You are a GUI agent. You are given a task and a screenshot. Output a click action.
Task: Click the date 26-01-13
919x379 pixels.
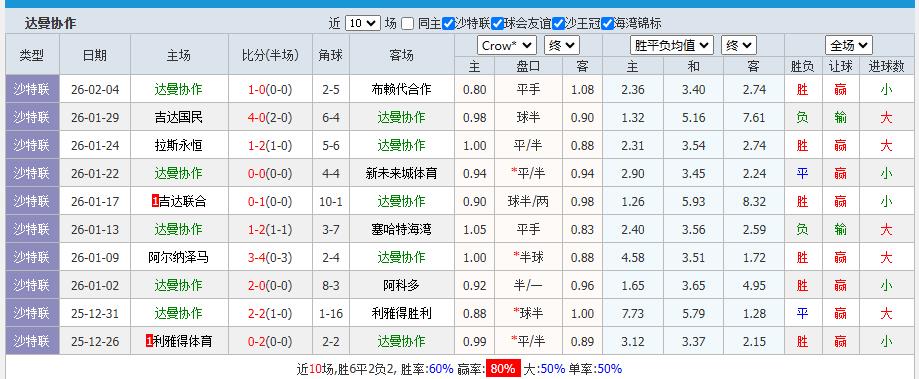coord(95,229)
